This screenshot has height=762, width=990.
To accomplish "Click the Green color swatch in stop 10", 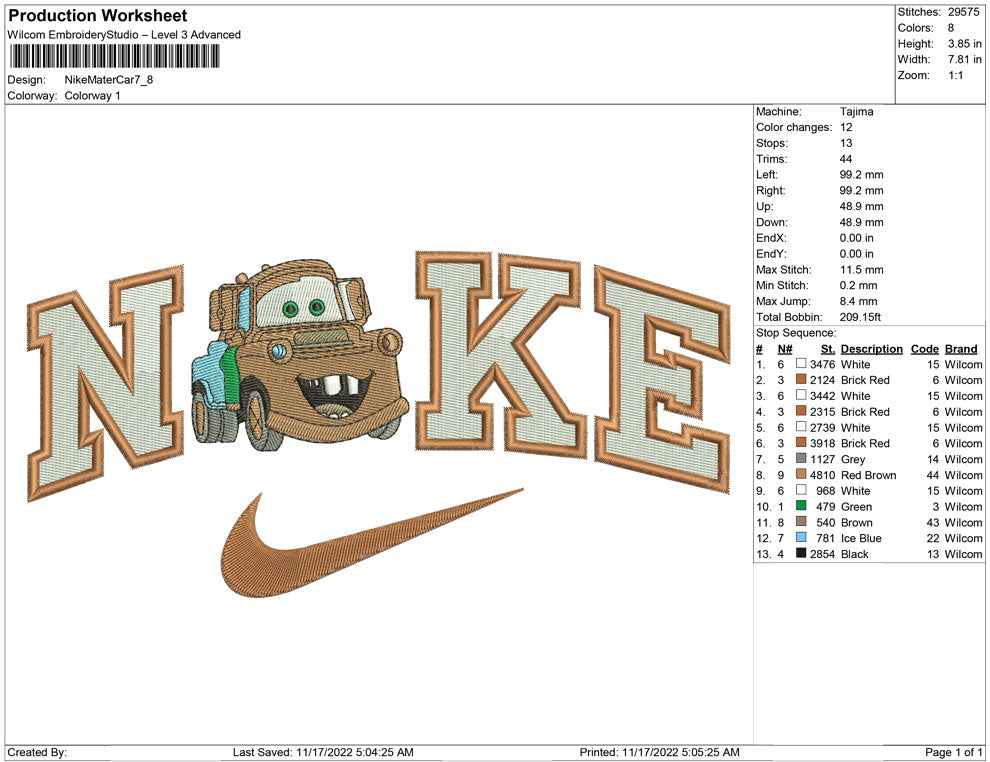I will pyautogui.click(x=801, y=507).
